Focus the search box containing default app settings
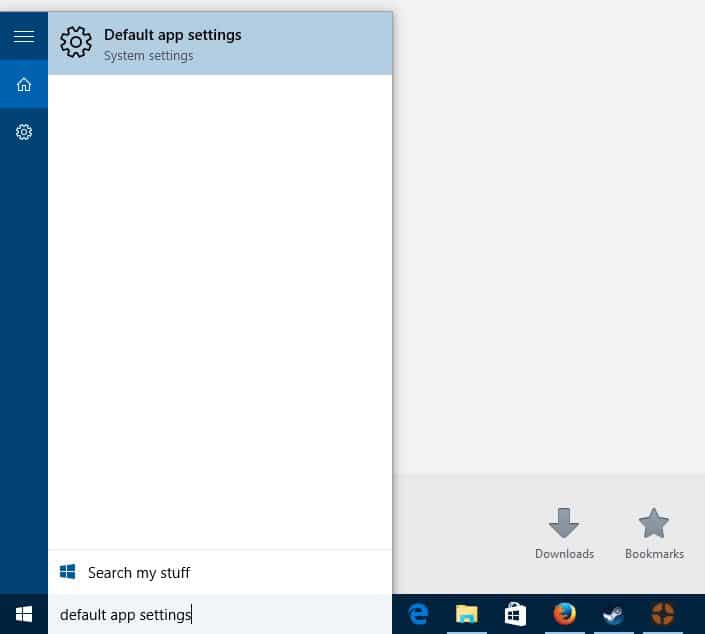 (220, 614)
